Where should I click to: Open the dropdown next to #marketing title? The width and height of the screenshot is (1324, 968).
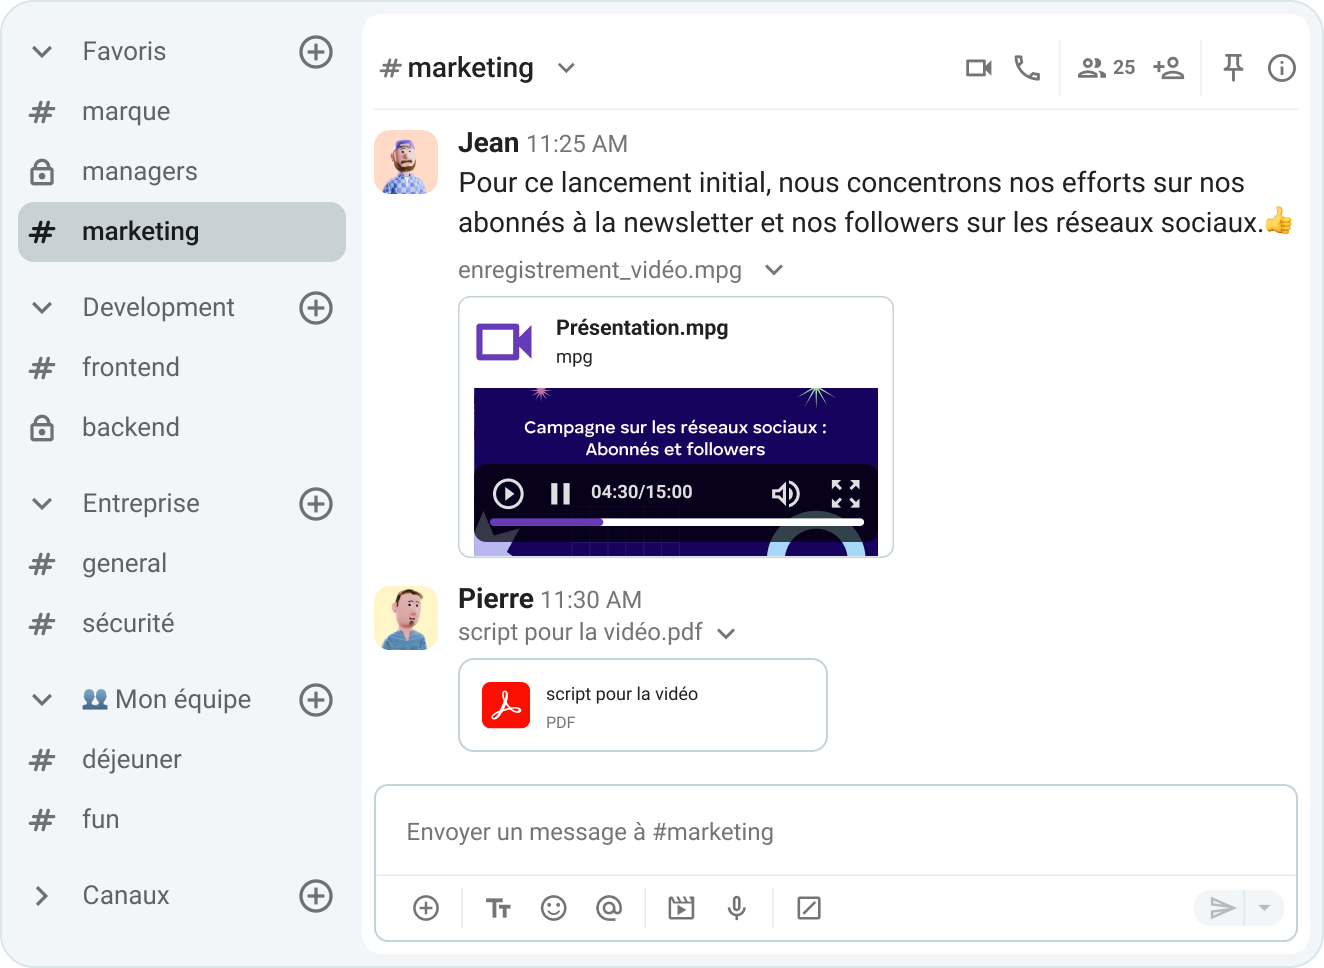566,68
